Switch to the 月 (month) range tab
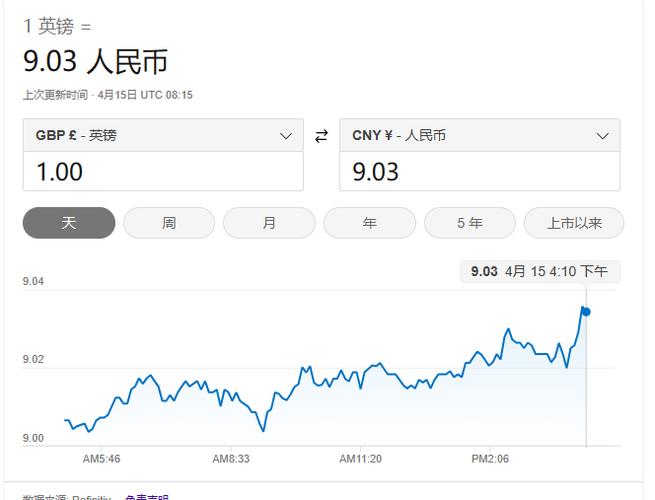 269,223
